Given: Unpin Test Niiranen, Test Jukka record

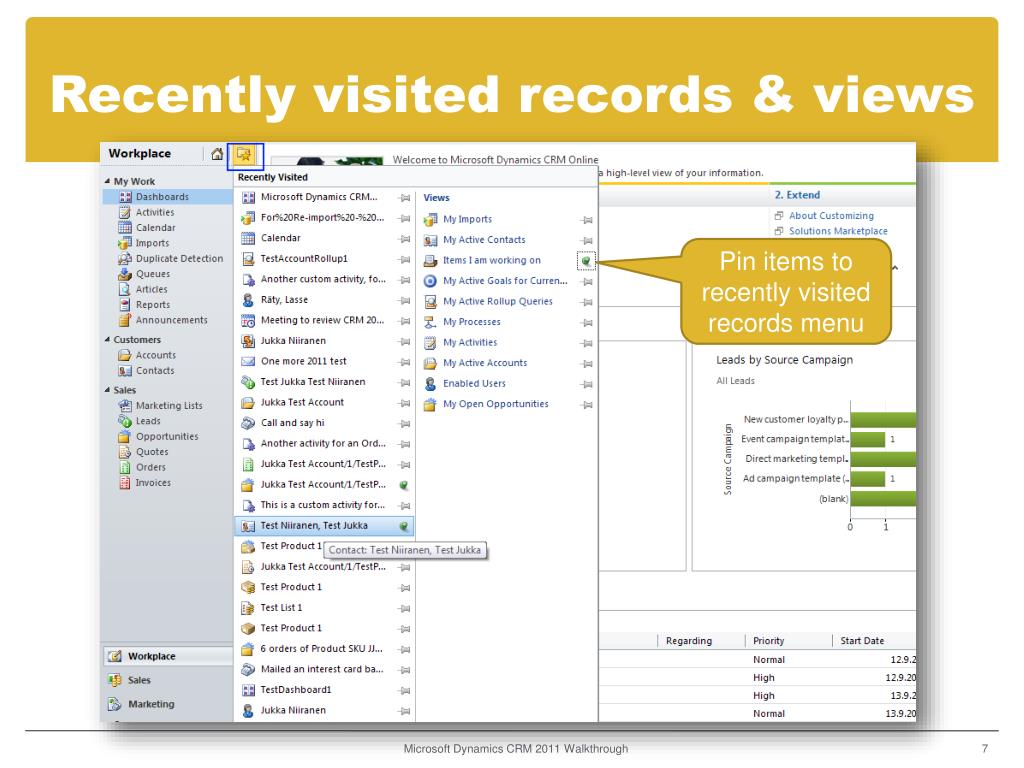Looking at the screenshot, I should (404, 526).
